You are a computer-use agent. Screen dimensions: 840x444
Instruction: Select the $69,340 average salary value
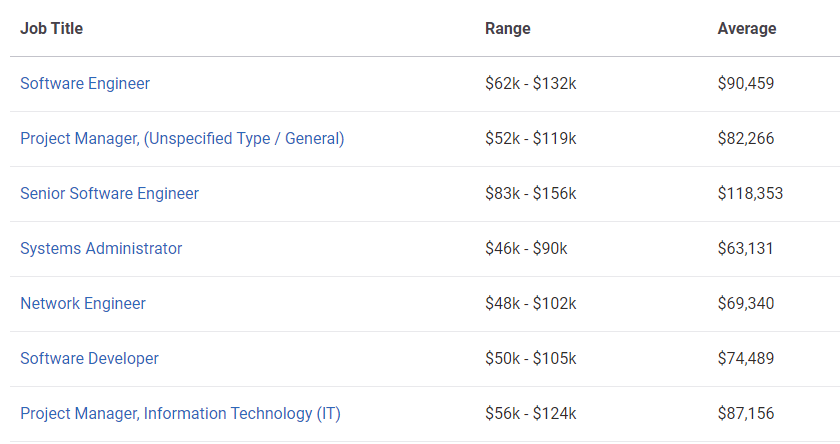[x=746, y=304]
